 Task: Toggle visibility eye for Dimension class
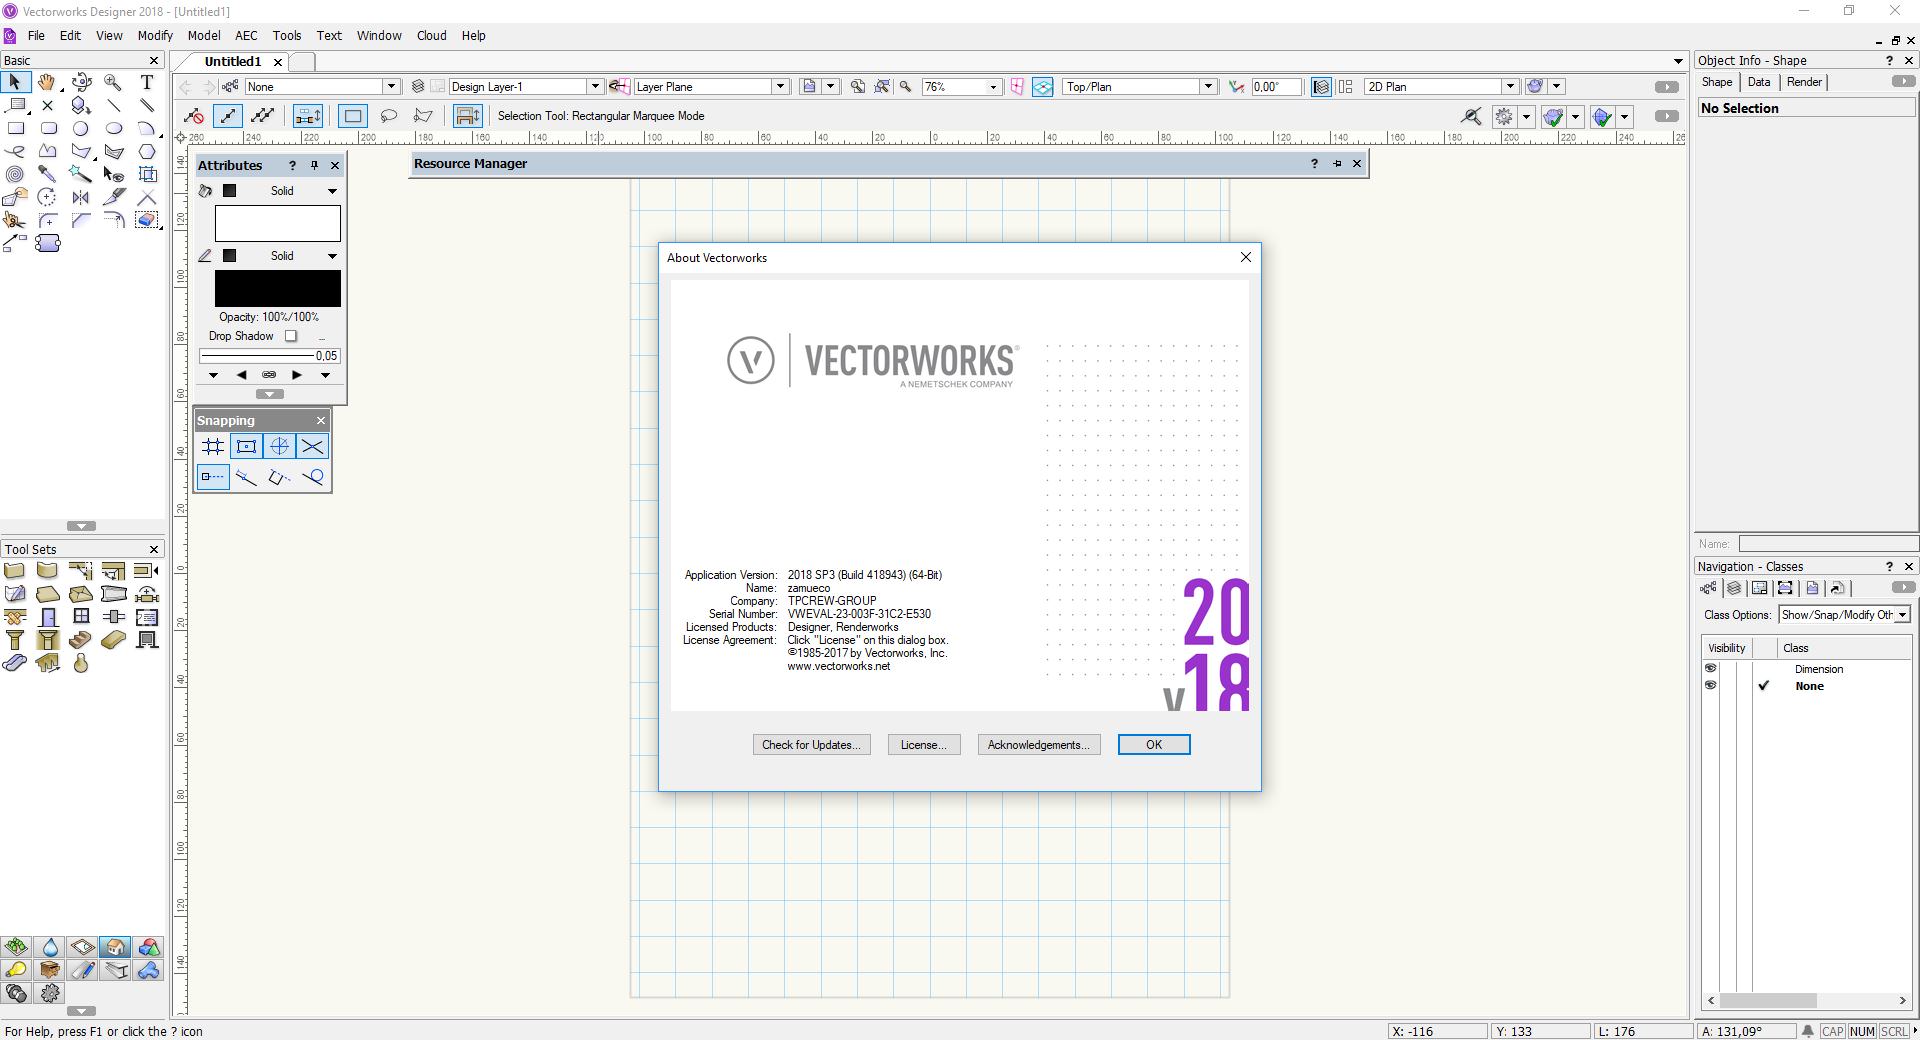click(1710, 669)
